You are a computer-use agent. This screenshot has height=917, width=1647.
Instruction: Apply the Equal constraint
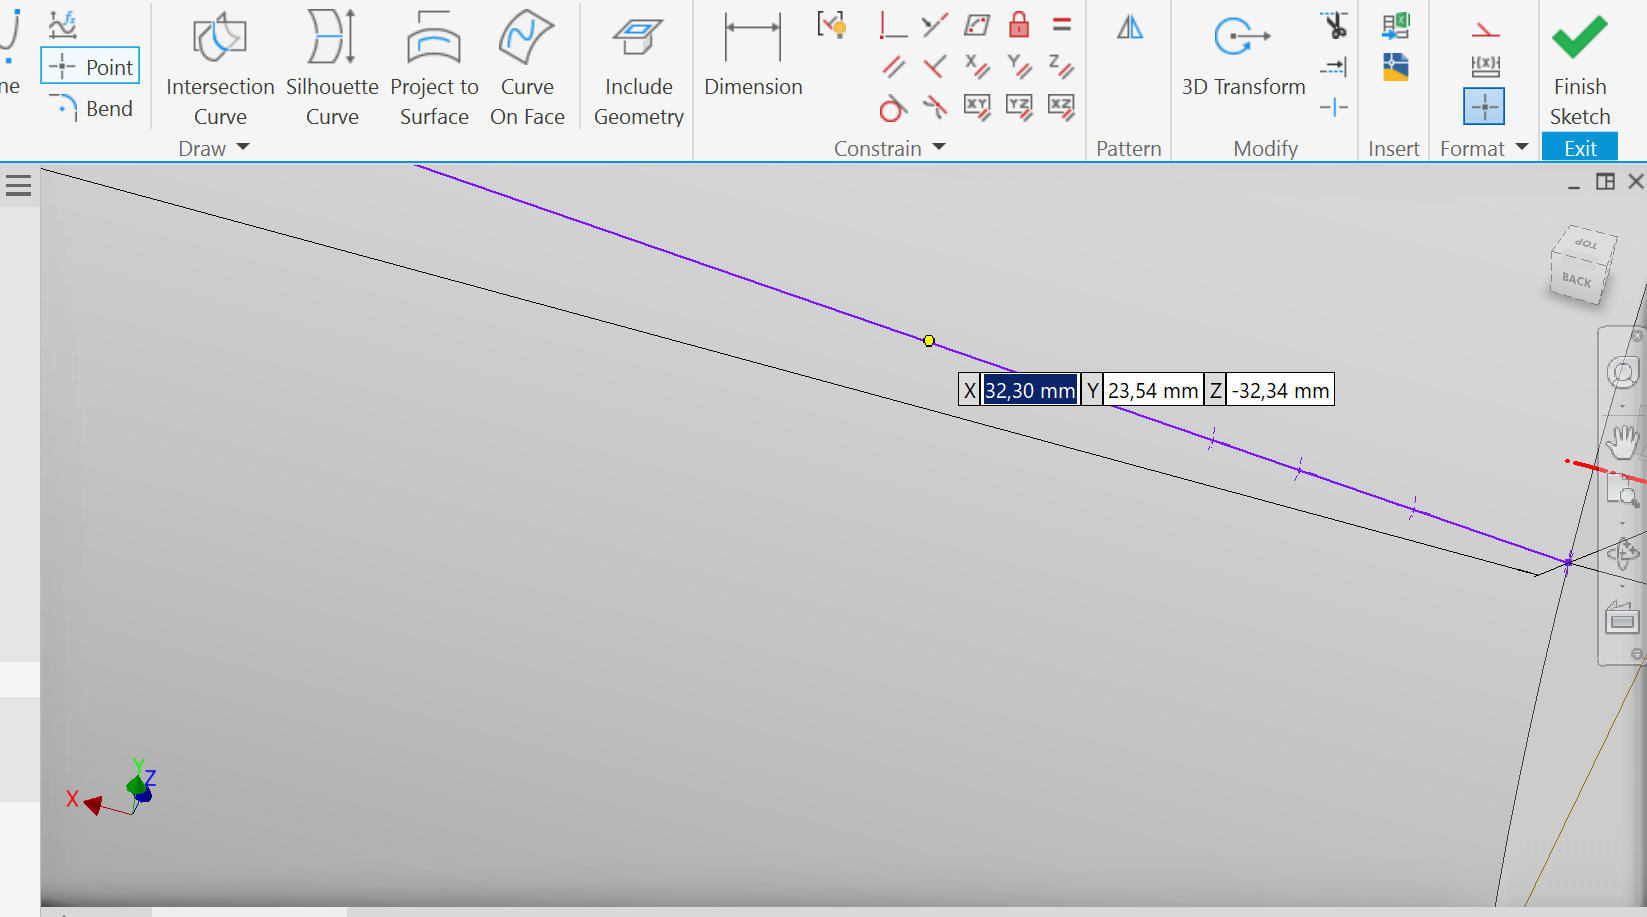1061,25
